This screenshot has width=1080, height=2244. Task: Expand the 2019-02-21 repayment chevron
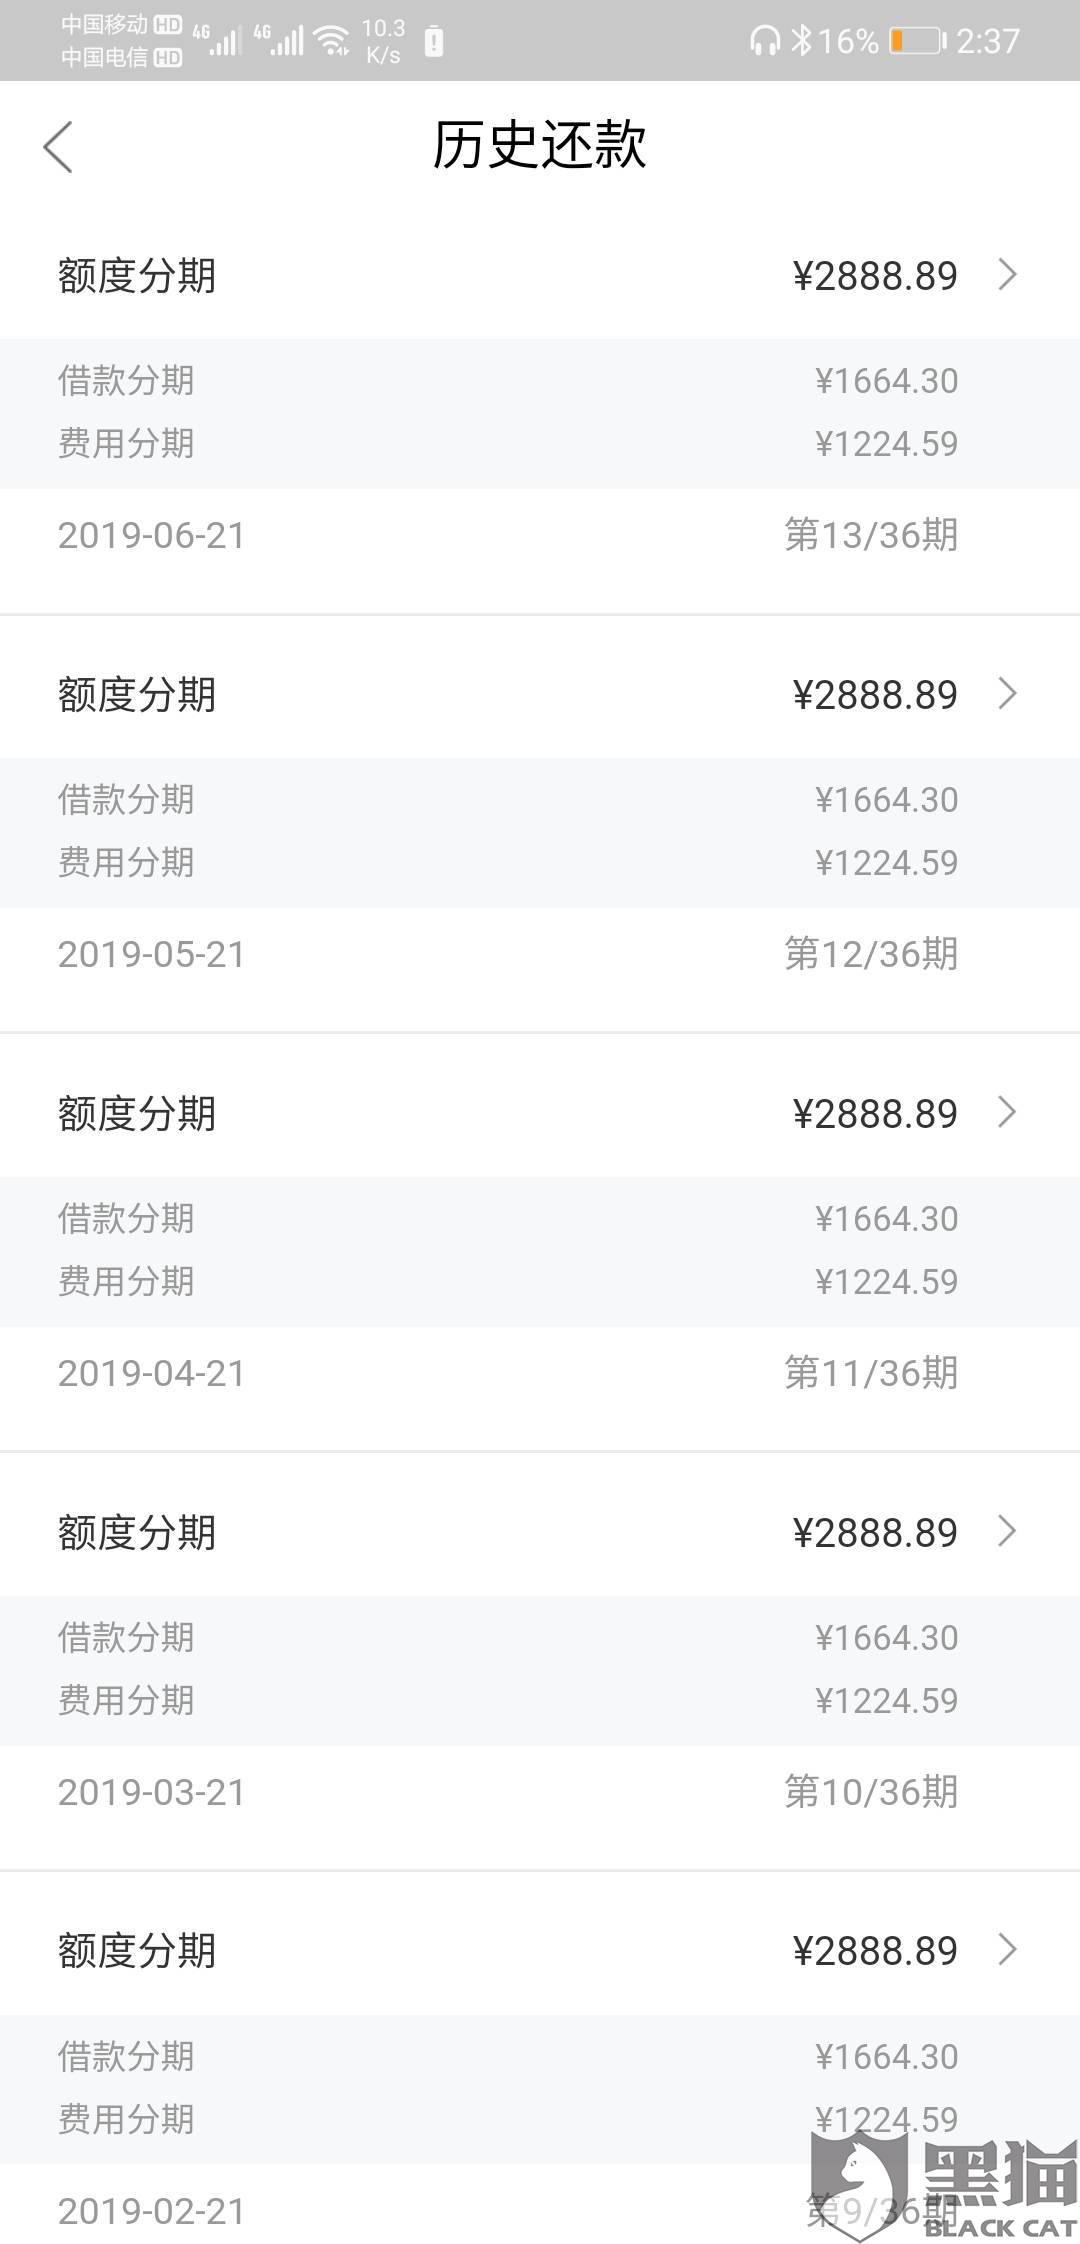(x=1008, y=1949)
